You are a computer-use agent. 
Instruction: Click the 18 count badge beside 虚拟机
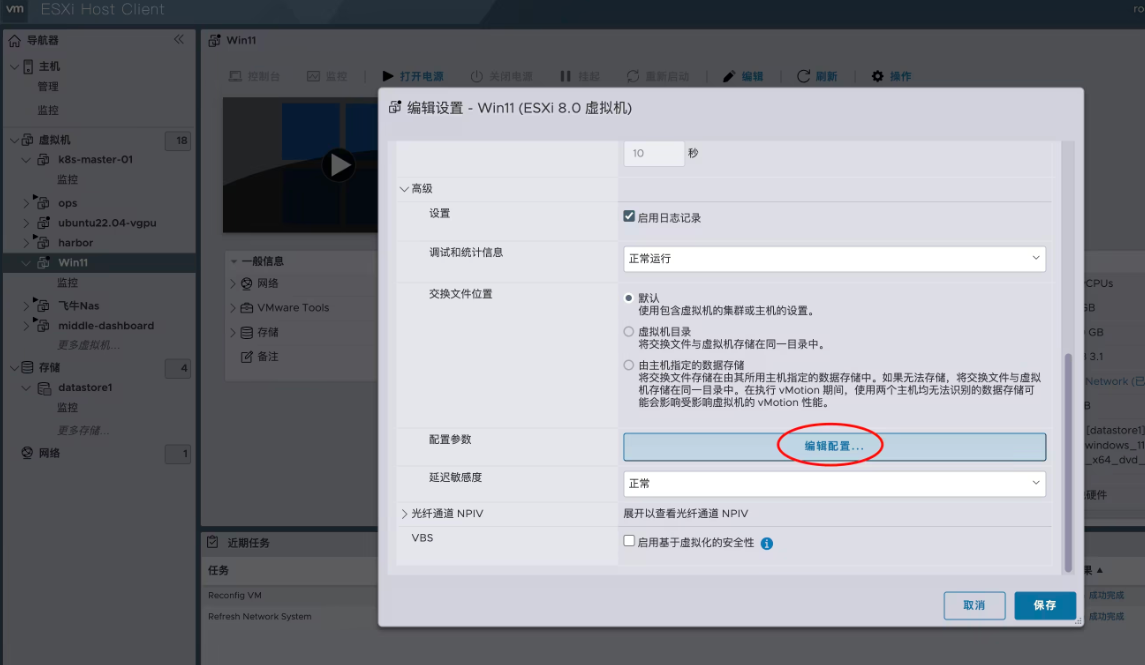178,140
